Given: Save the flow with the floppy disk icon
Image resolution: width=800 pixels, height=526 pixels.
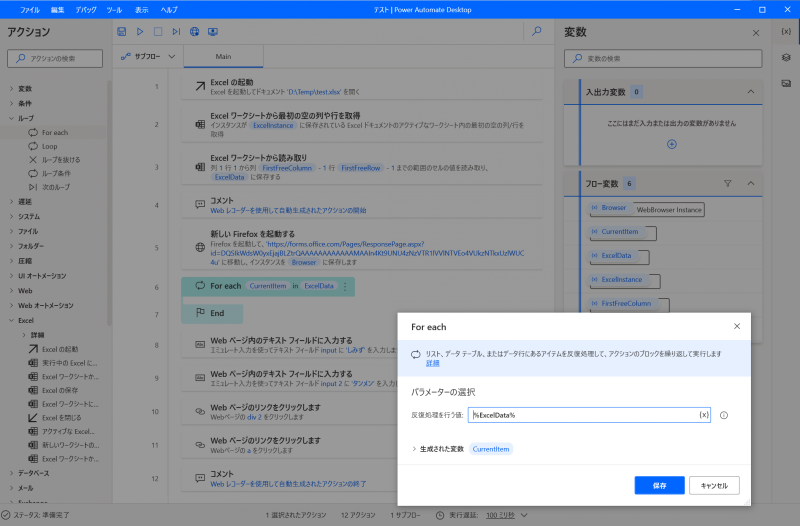Looking at the screenshot, I should 121,32.
